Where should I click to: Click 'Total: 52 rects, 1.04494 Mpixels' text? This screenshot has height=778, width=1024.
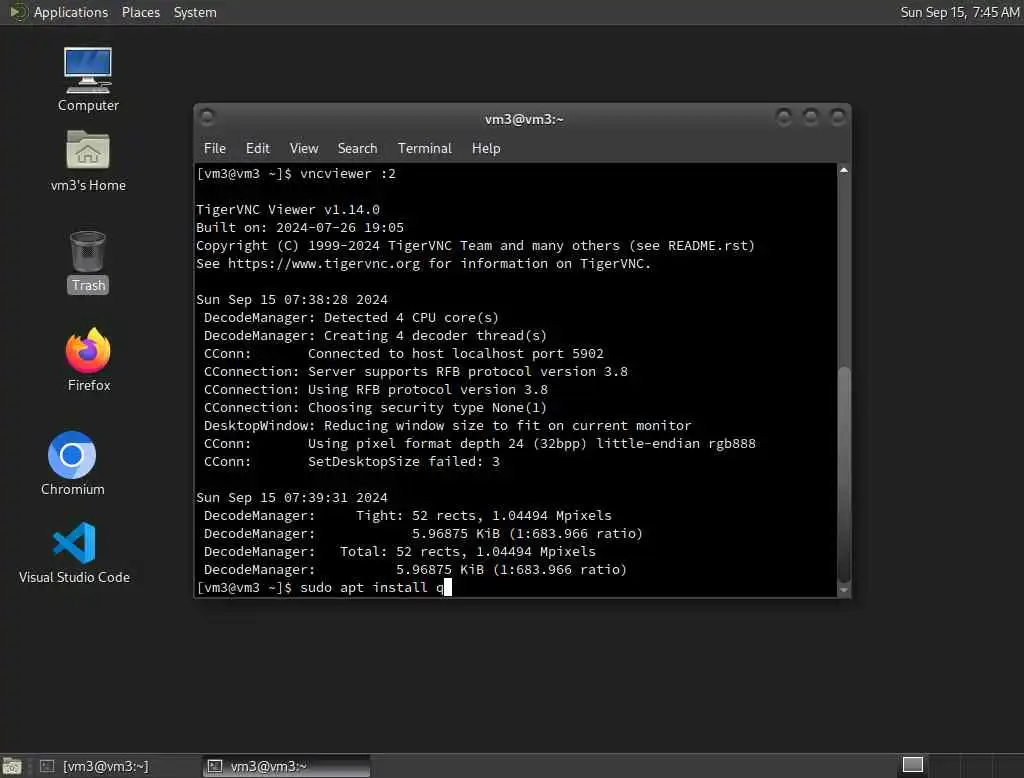(468, 551)
